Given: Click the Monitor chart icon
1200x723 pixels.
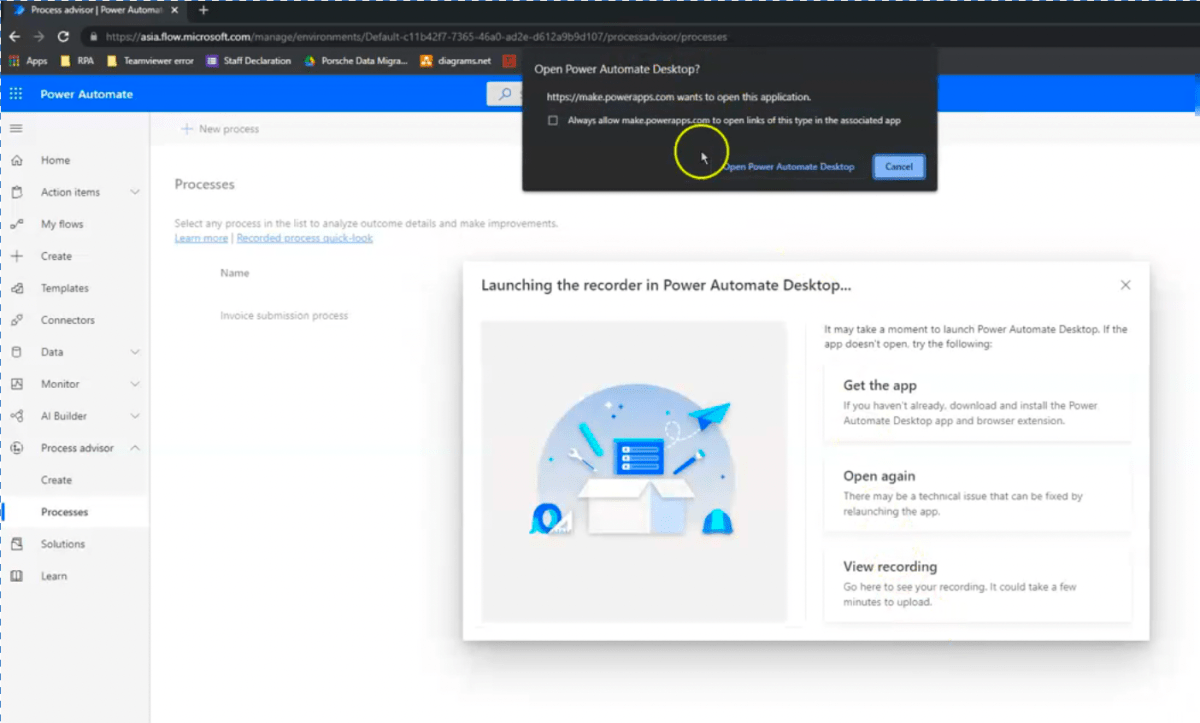Looking at the screenshot, I should click(17, 384).
